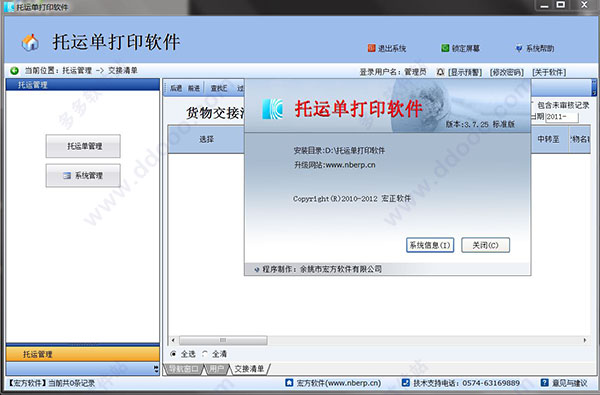
Task: Click the [显示预警] link
Action: click(x=465, y=72)
